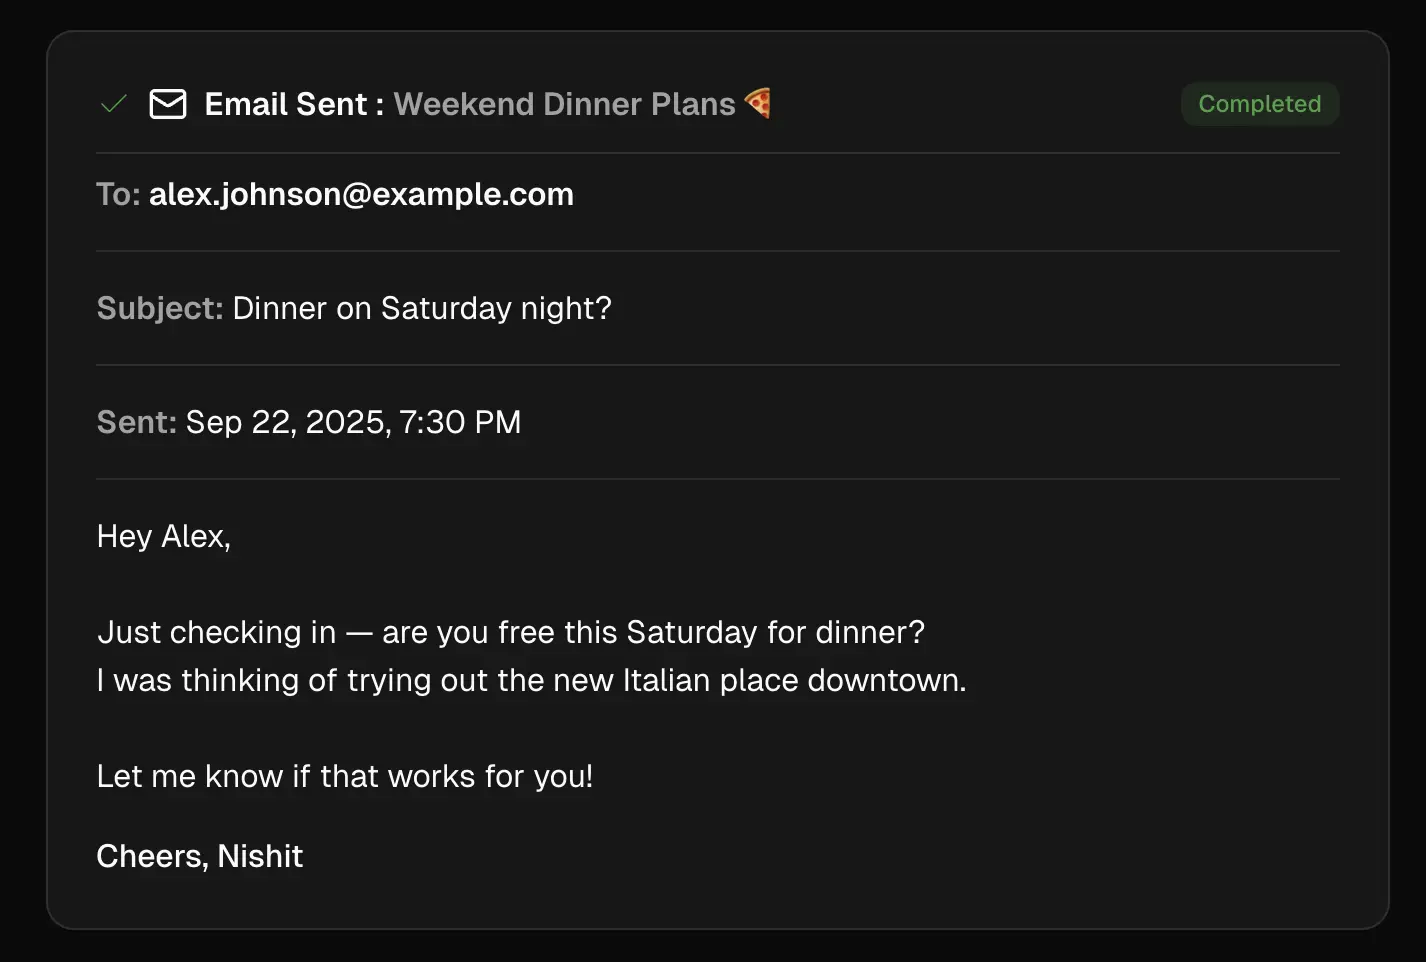Viewport: 1426px width, 962px height.
Task: Select the "Email Sent :" heading label
Action: pos(294,104)
